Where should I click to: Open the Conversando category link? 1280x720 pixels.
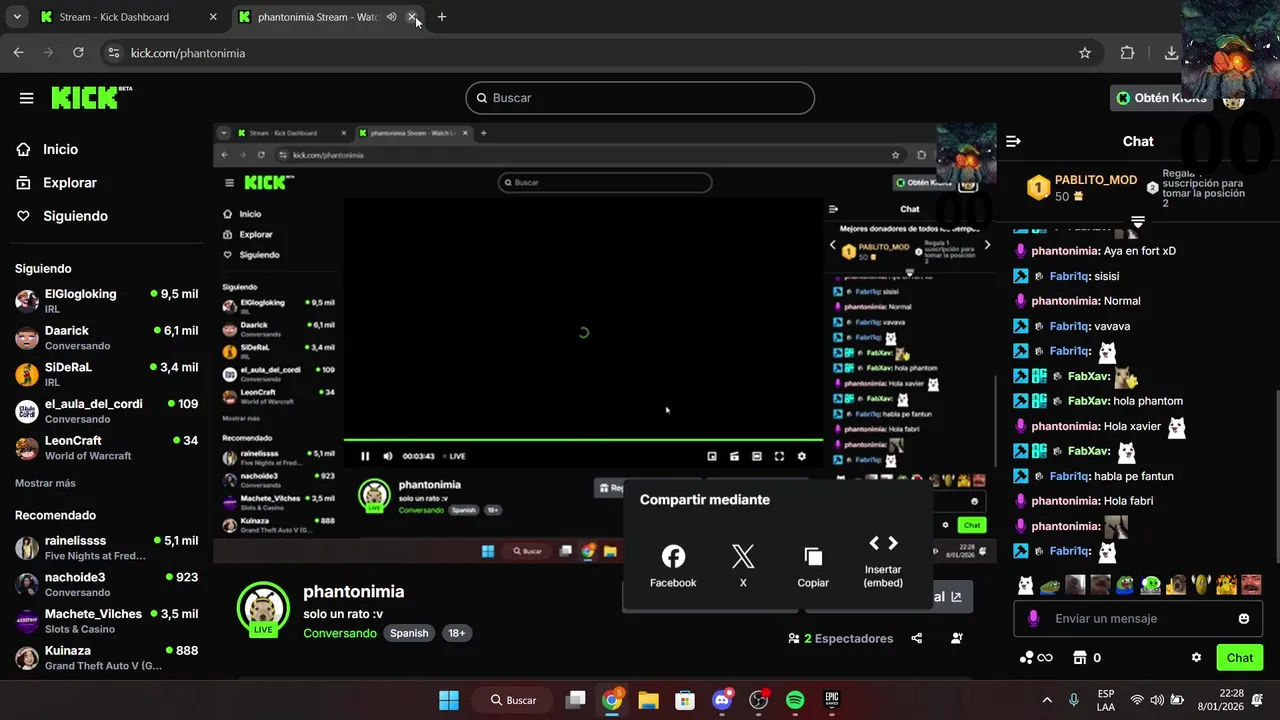point(340,633)
